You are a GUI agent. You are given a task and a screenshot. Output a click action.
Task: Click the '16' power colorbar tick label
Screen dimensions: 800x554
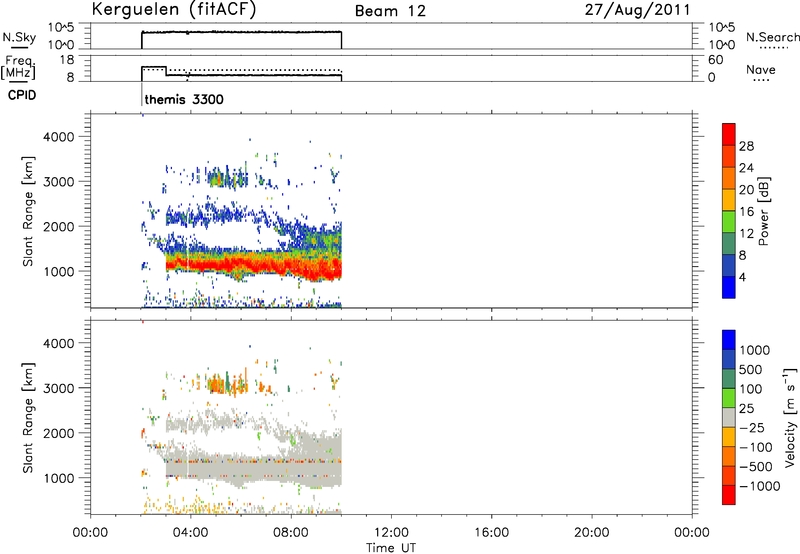coord(746,212)
